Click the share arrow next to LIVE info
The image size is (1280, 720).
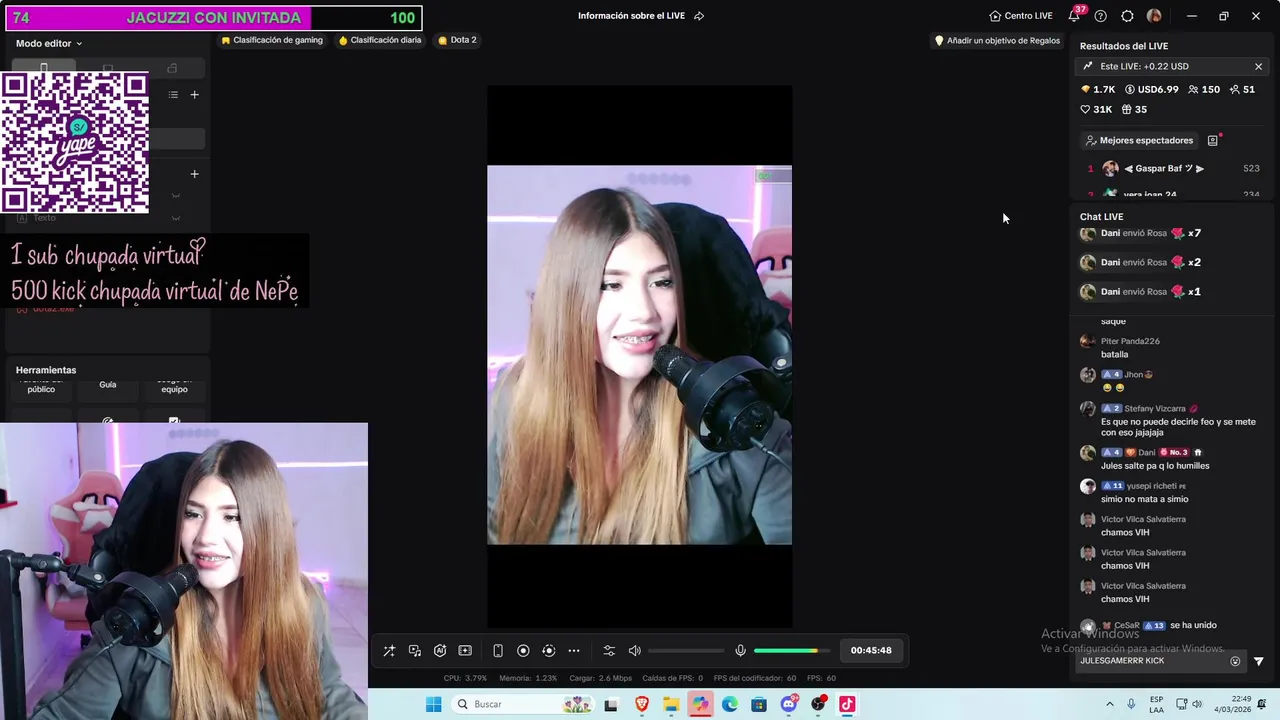(x=699, y=16)
